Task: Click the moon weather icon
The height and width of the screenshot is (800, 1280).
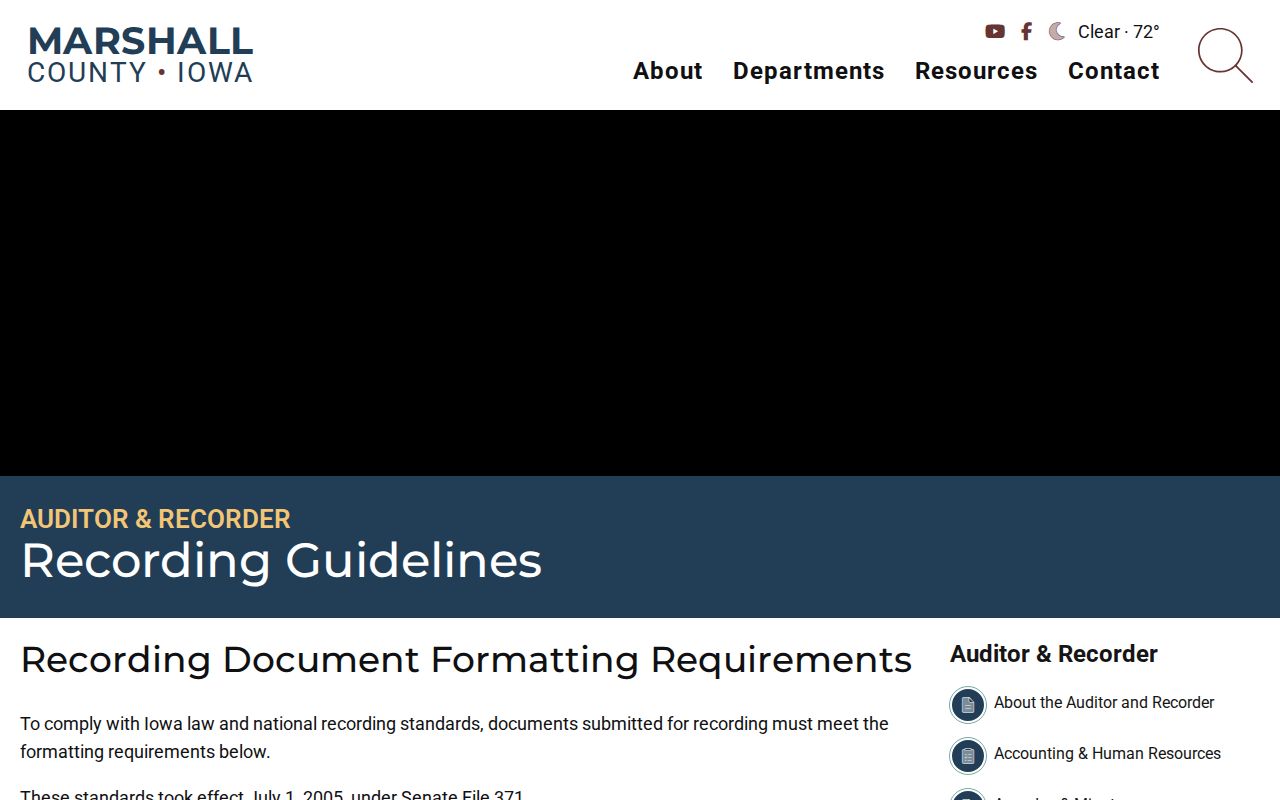Action: tap(1057, 32)
